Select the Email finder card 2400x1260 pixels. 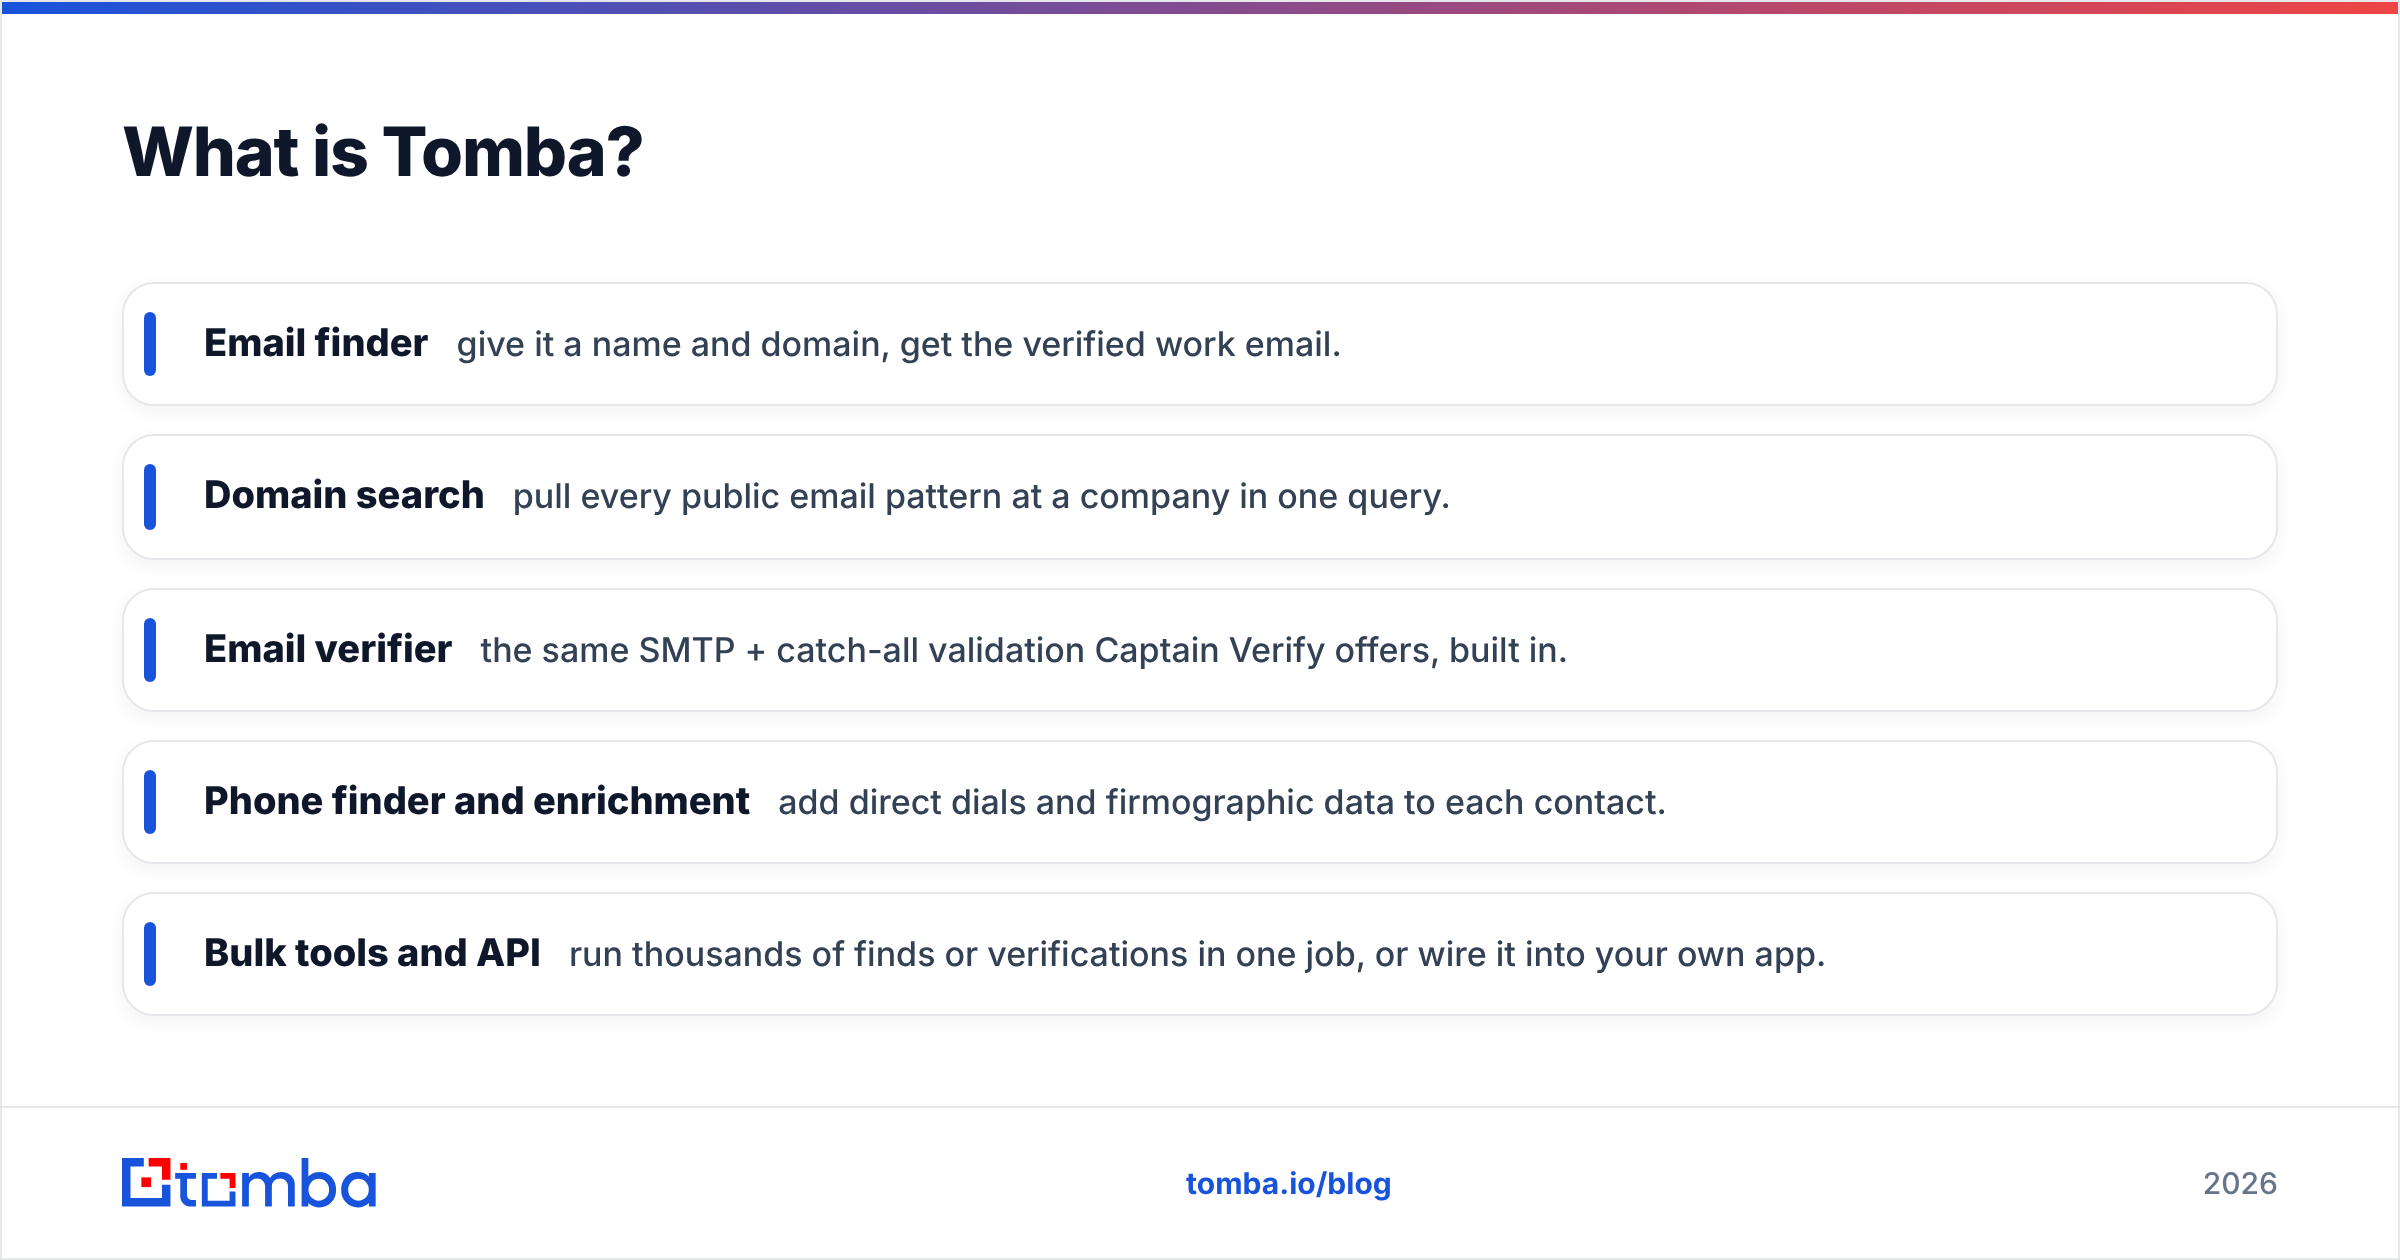click(x=1200, y=344)
